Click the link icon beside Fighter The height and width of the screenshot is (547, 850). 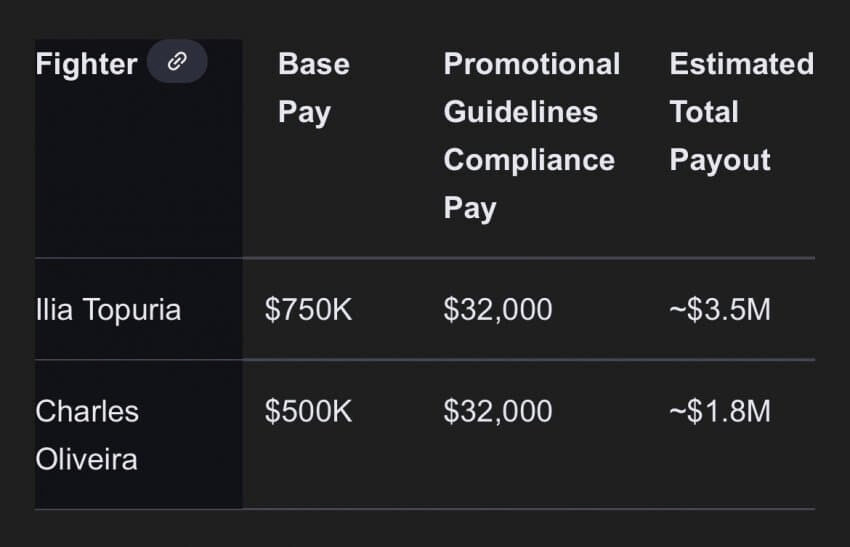click(x=177, y=62)
